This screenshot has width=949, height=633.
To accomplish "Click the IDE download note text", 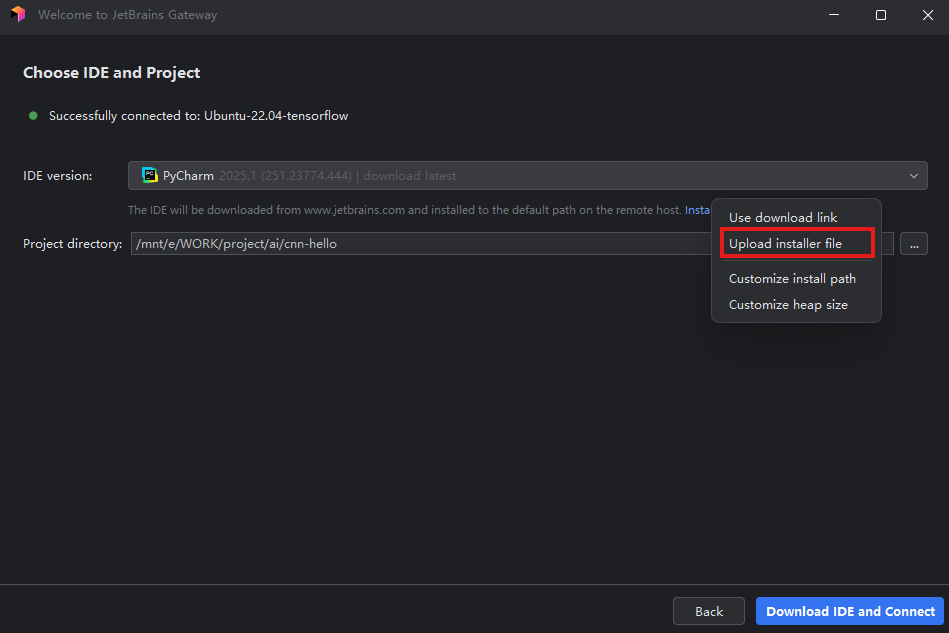I will [404, 210].
